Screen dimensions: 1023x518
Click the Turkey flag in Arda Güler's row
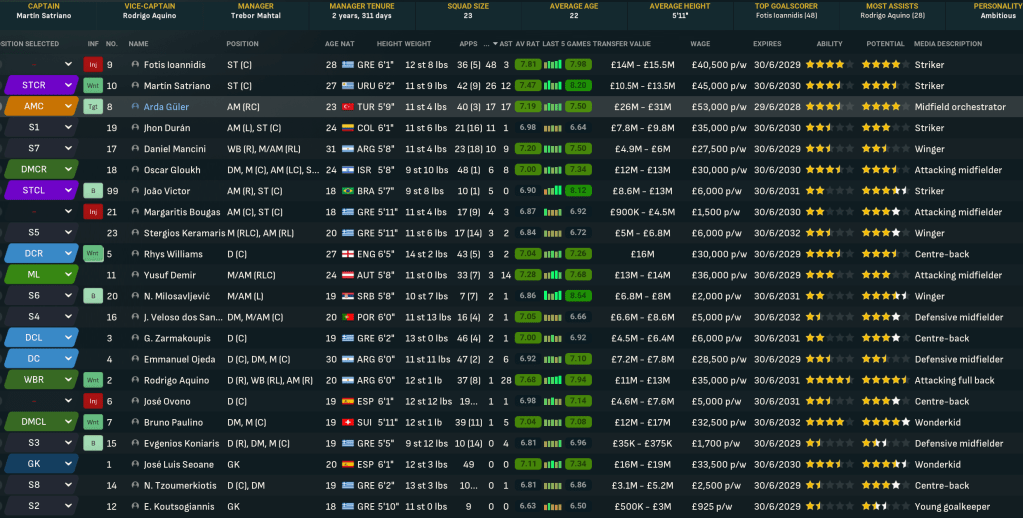(x=347, y=107)
